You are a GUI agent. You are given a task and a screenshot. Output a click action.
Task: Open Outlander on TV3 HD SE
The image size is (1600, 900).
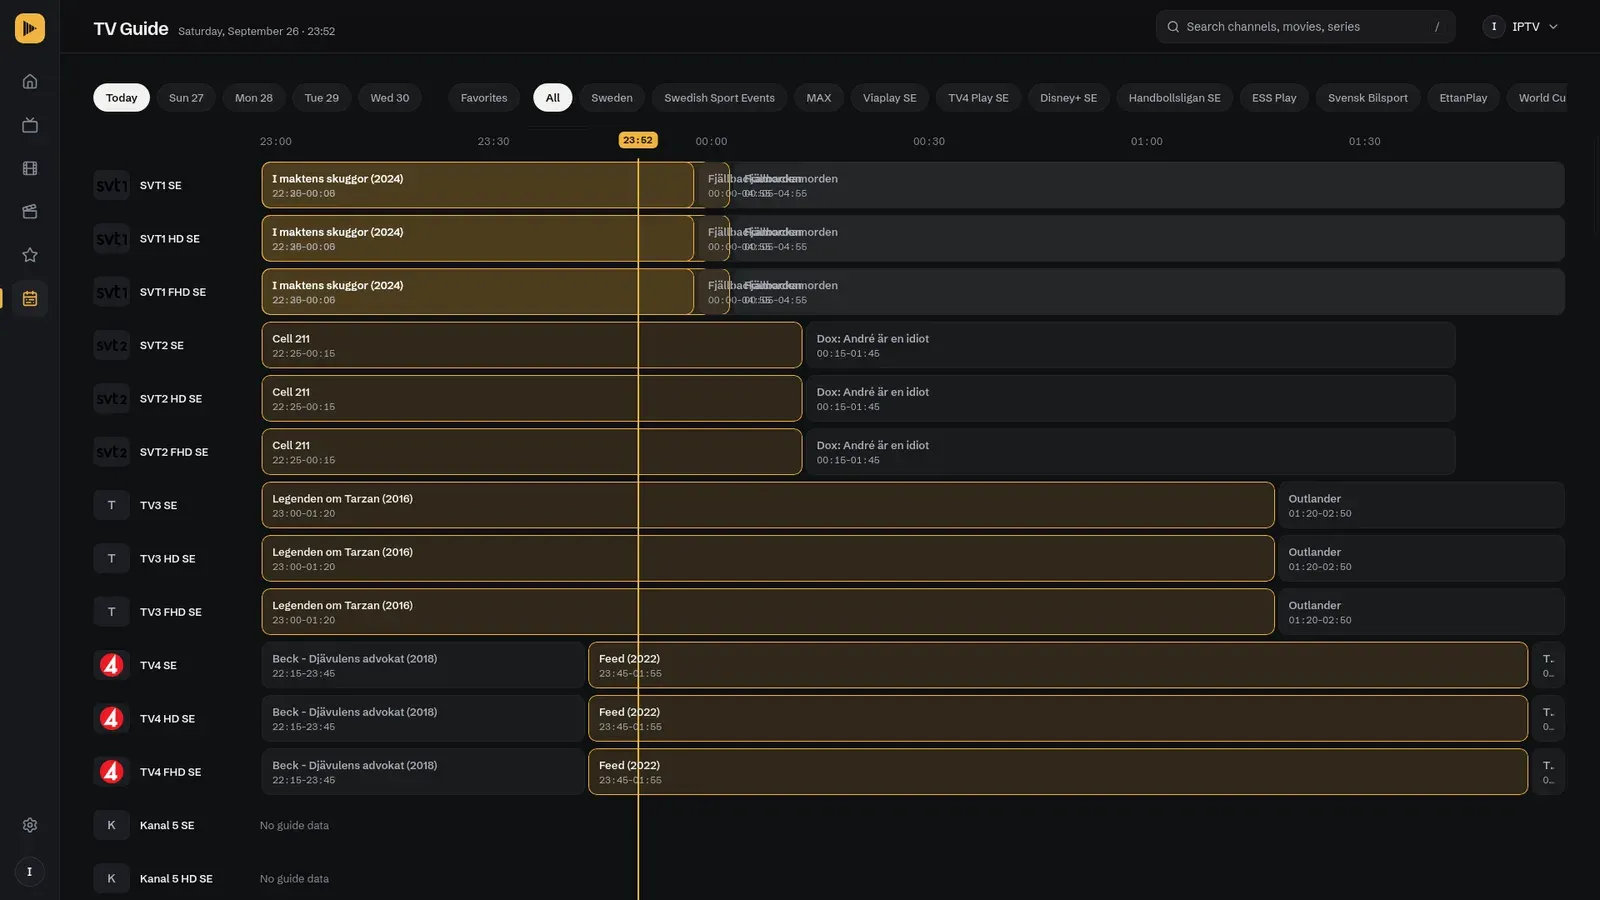1421,559
